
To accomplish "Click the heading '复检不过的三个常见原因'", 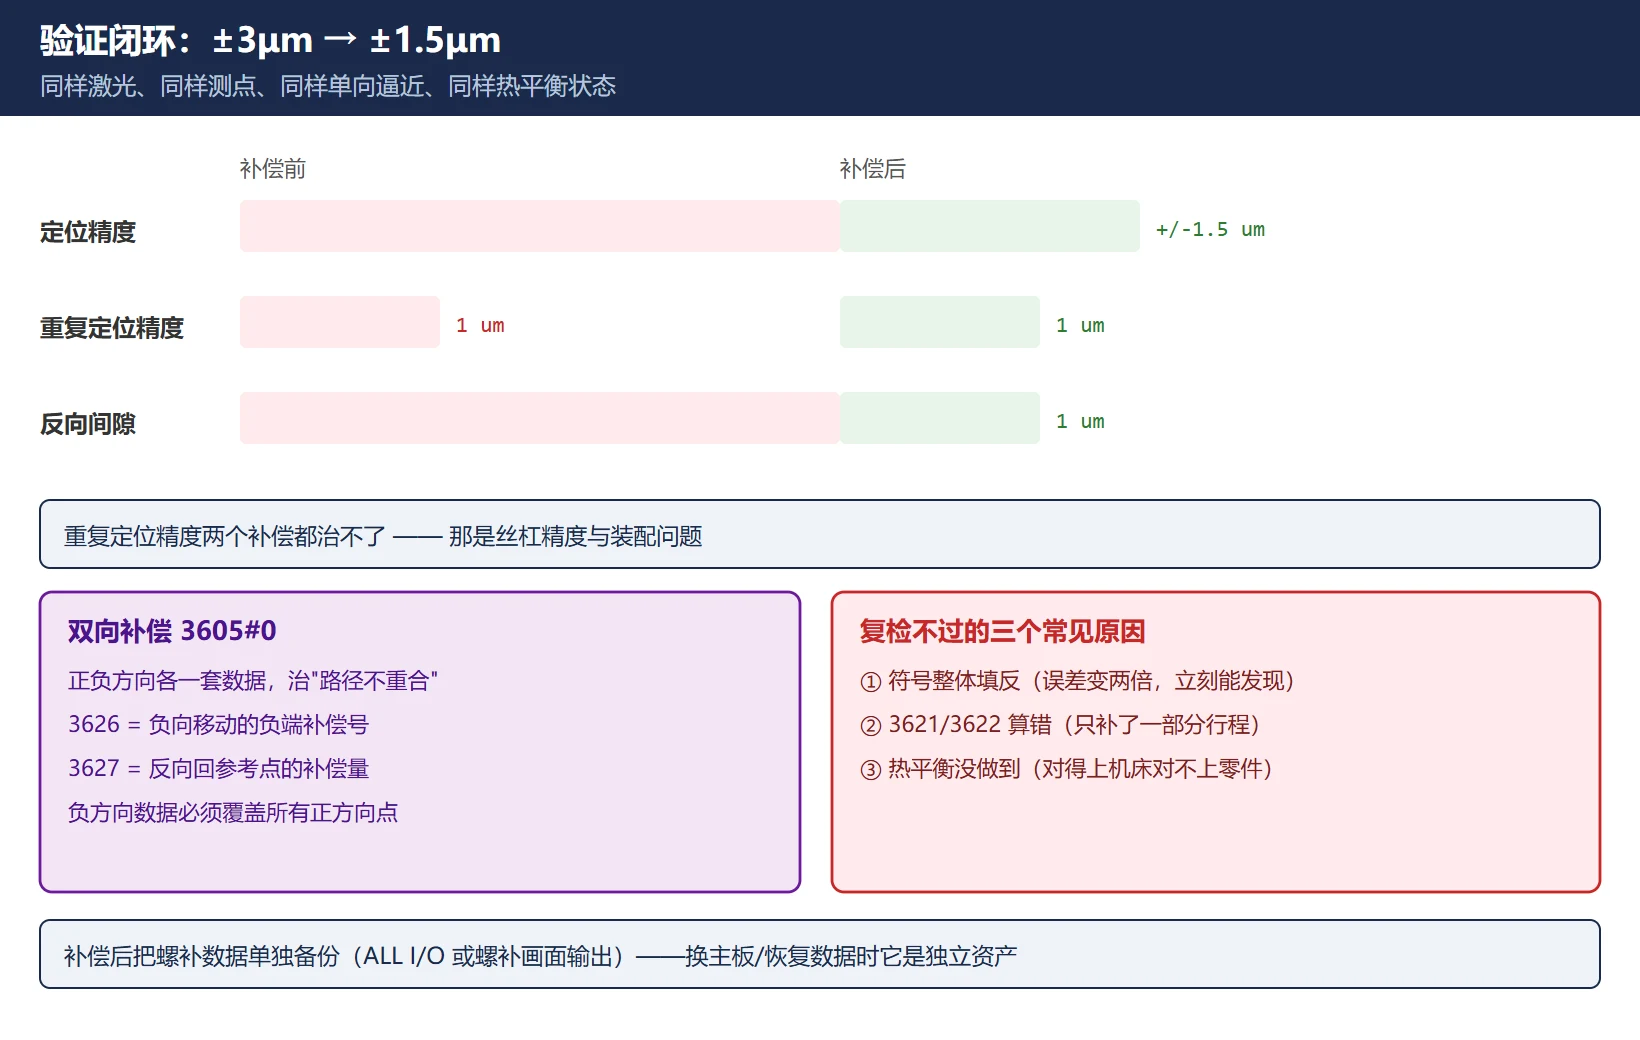I will [1002, 631].
